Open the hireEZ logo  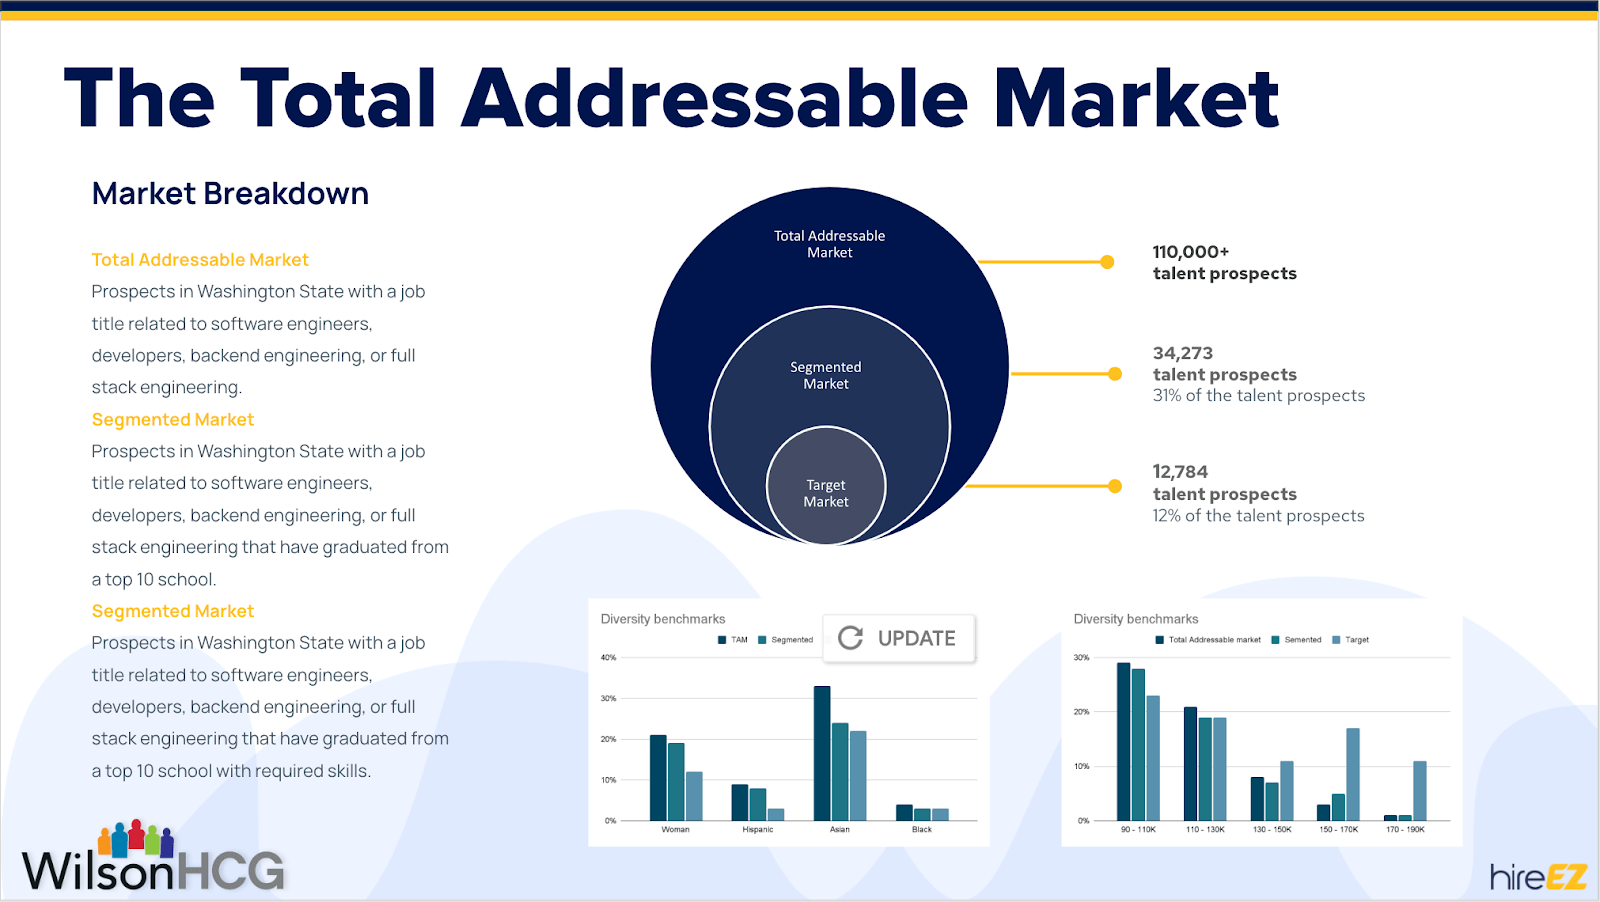click(1538, 877)
